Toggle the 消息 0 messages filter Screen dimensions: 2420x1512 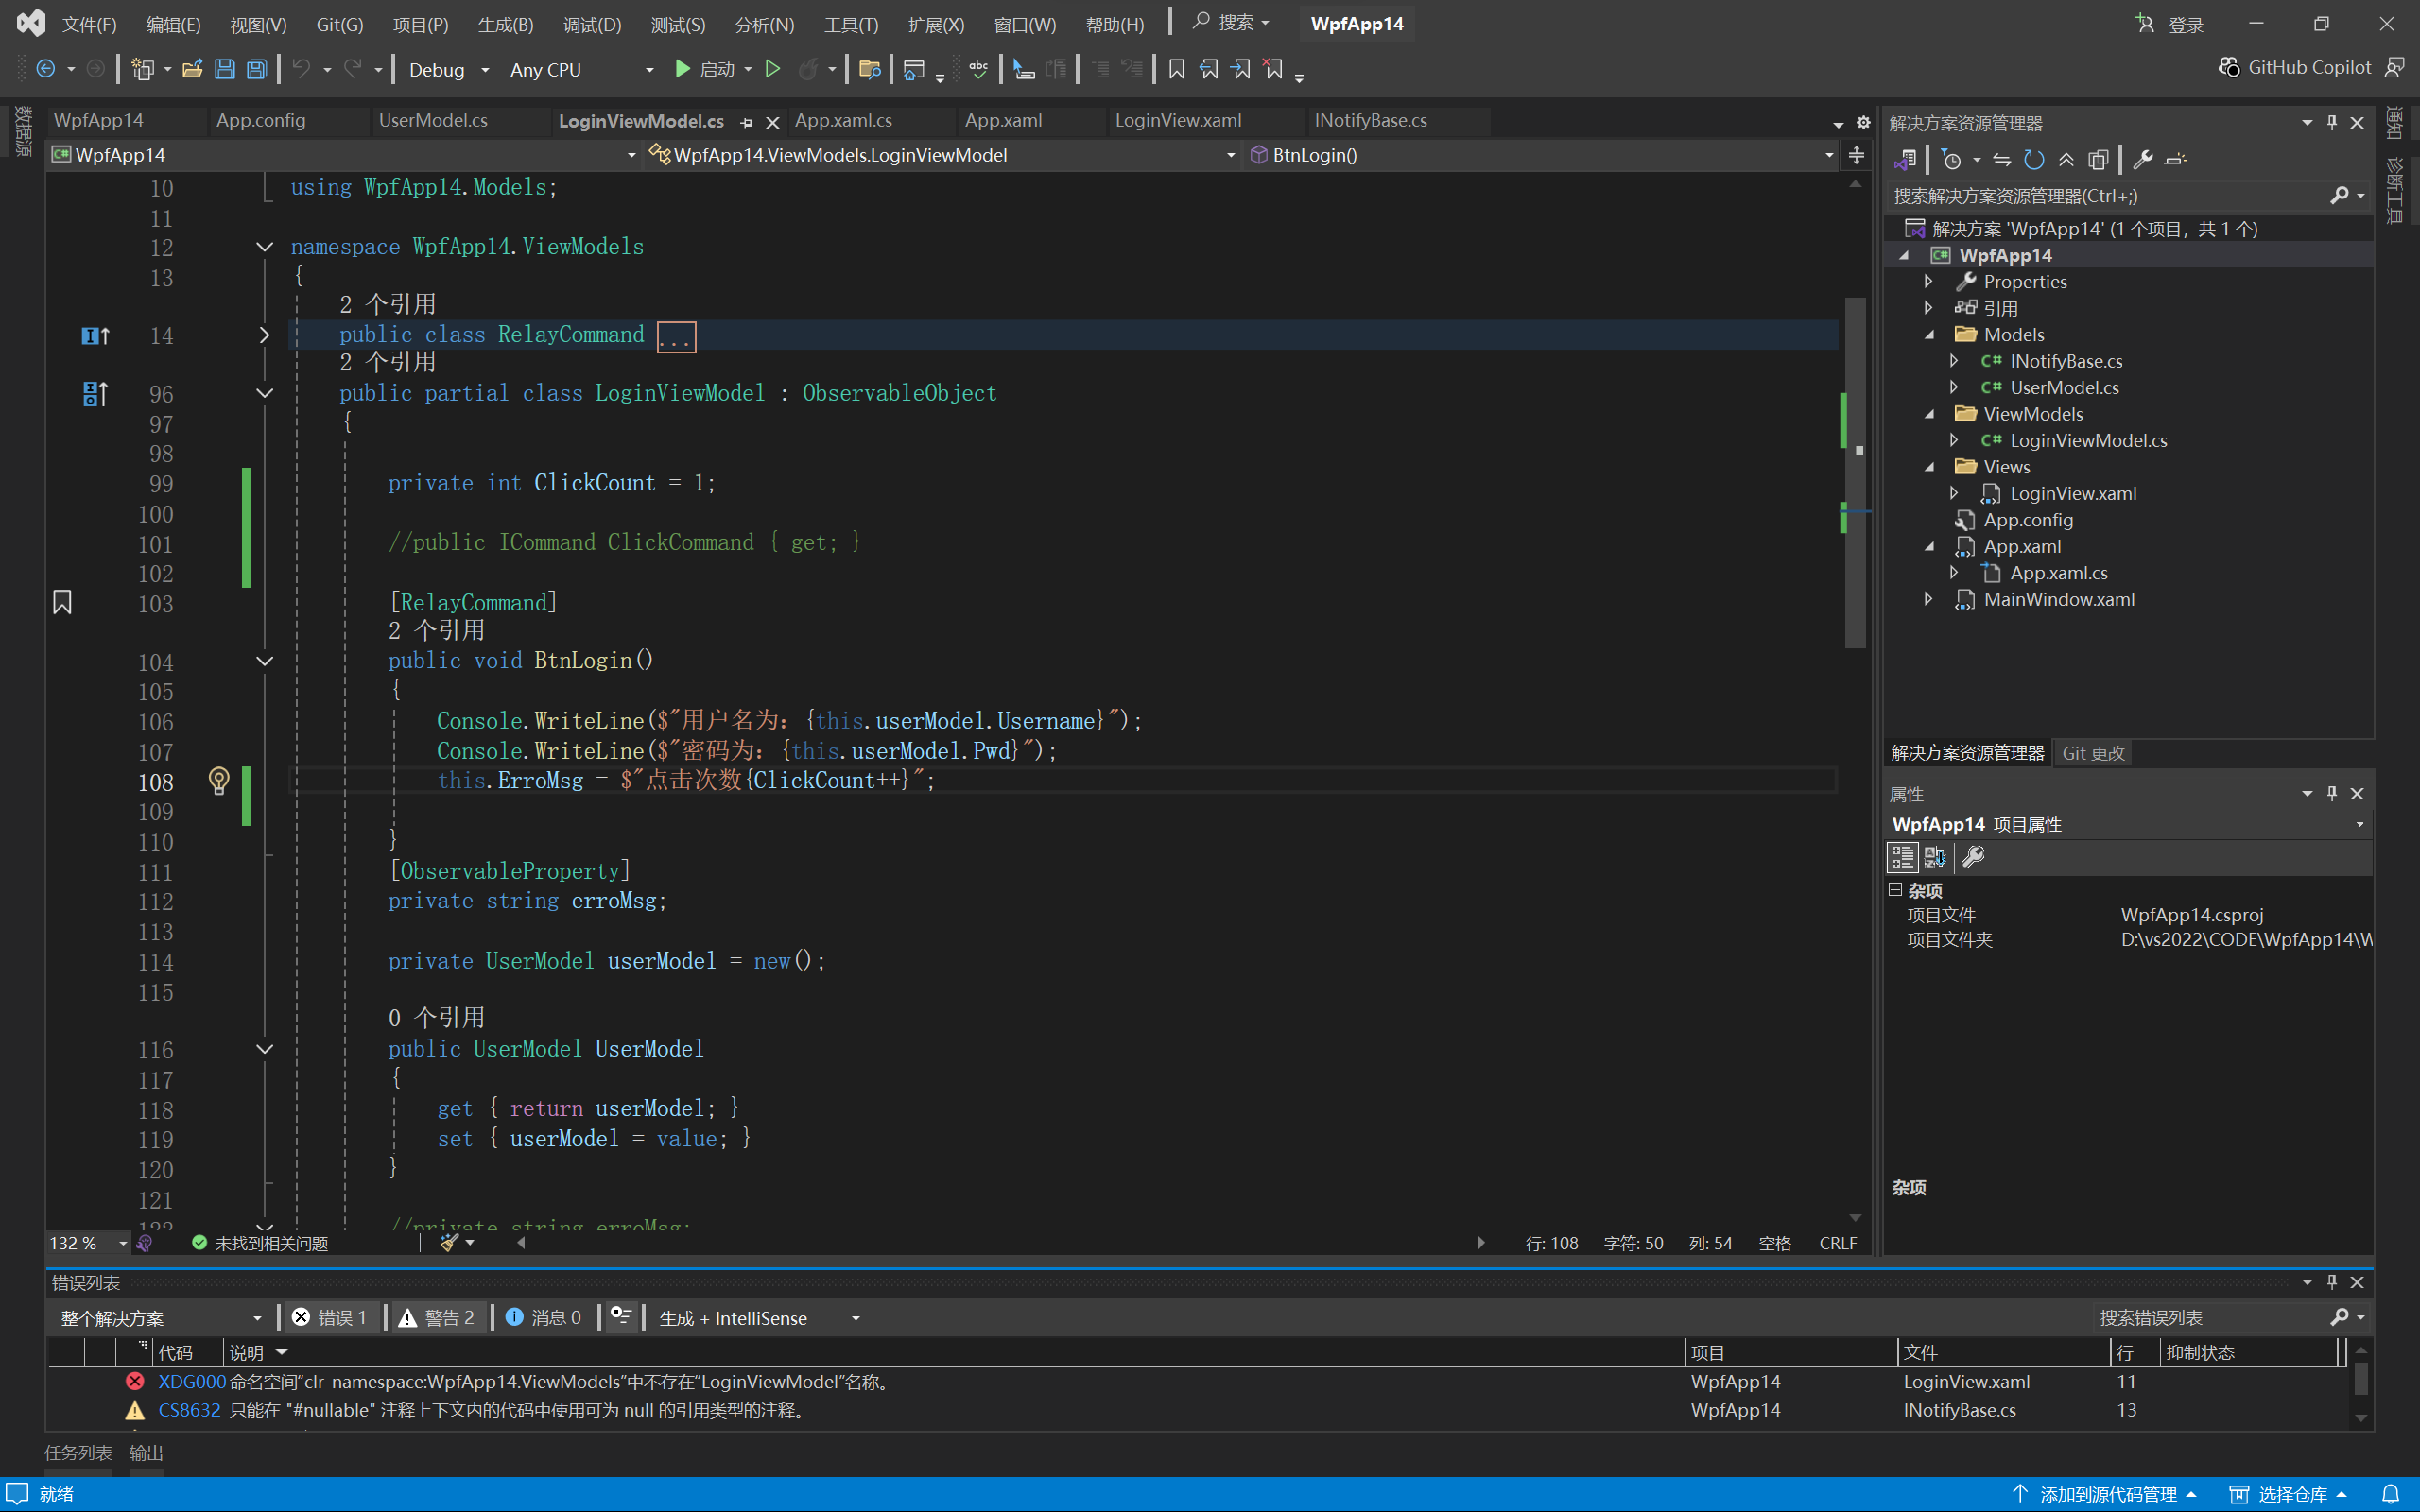(x=543, y=1317)
